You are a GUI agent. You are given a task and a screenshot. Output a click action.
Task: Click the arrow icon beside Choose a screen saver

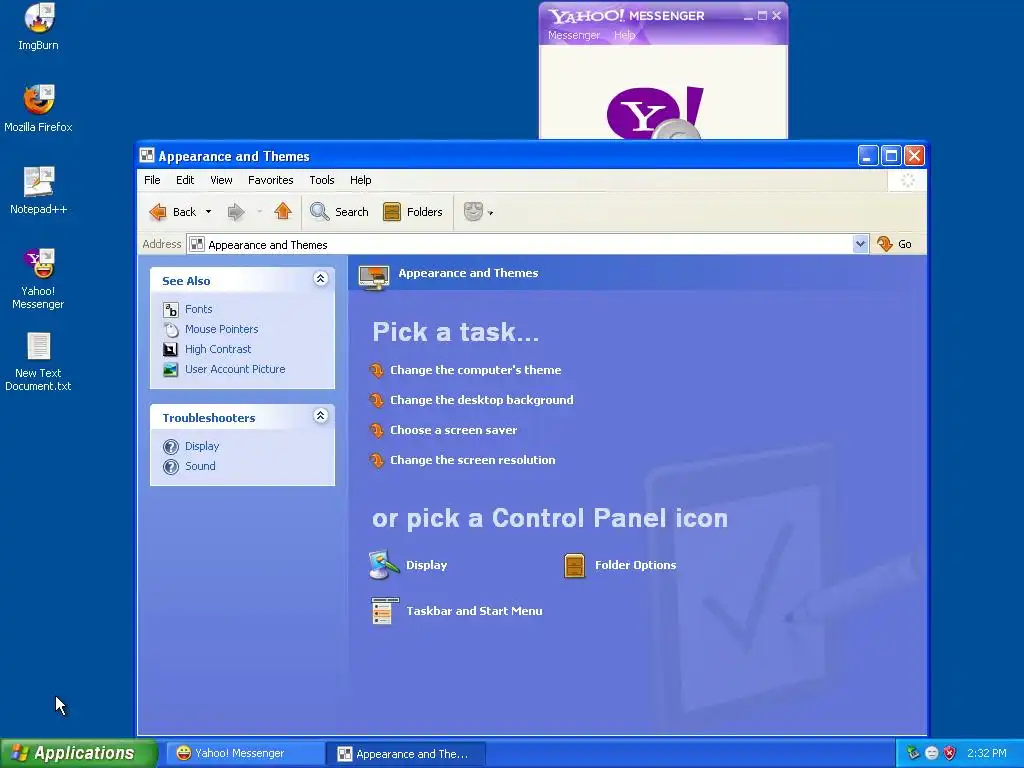(x=377, y=430)
